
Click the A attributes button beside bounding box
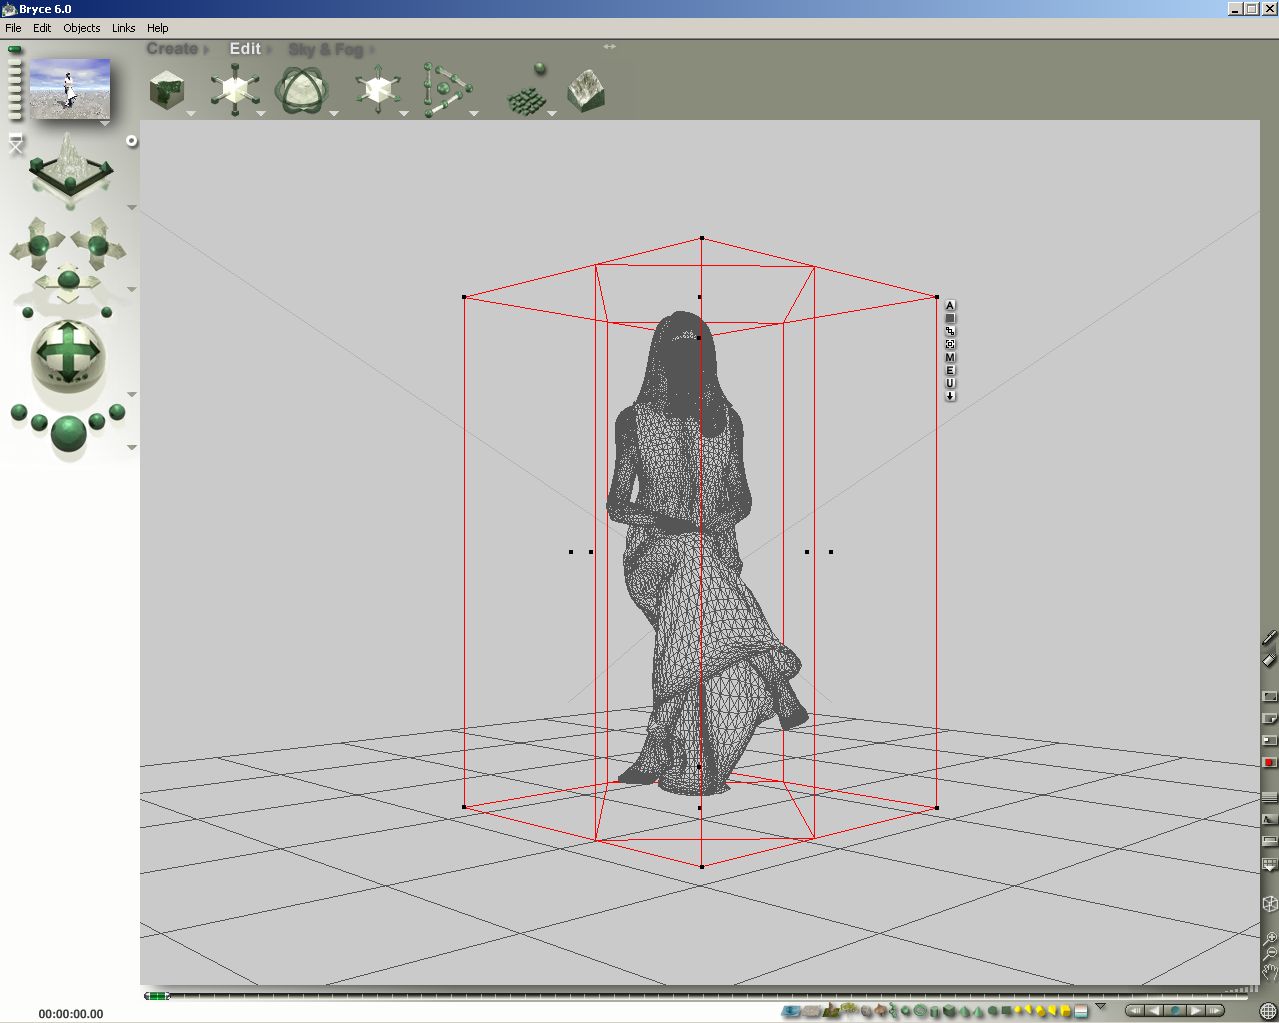950,306
